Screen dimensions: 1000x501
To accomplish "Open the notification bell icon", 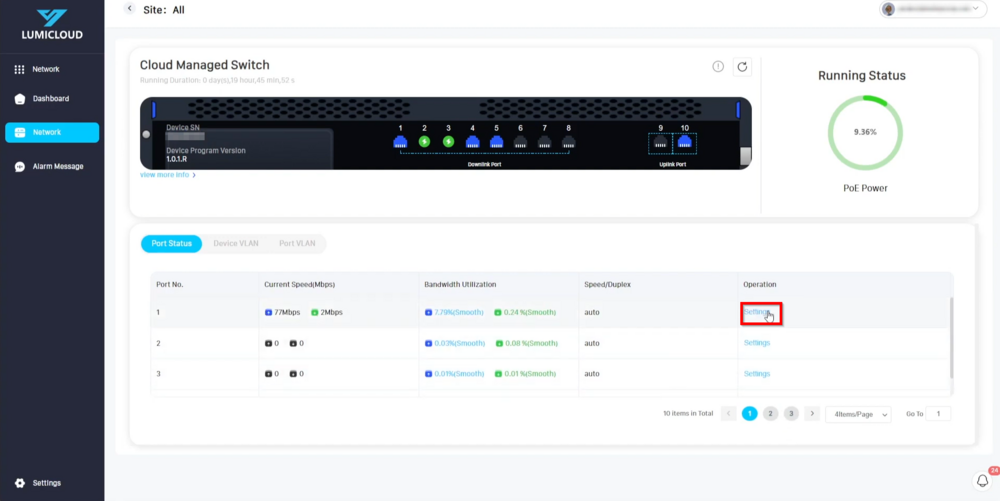I will coord(982,481).
